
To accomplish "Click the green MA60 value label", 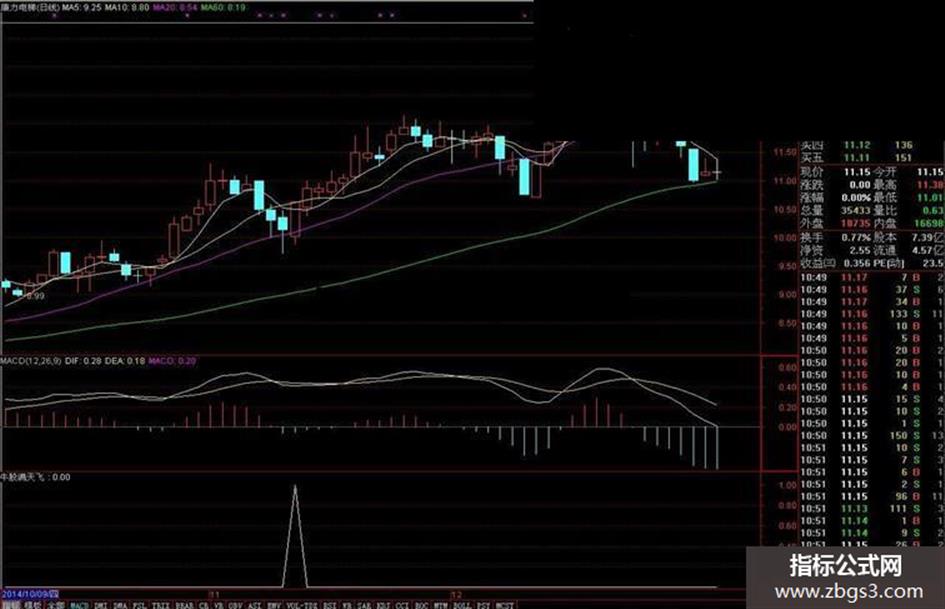I will pyautogui.click(x=223, y=7).
